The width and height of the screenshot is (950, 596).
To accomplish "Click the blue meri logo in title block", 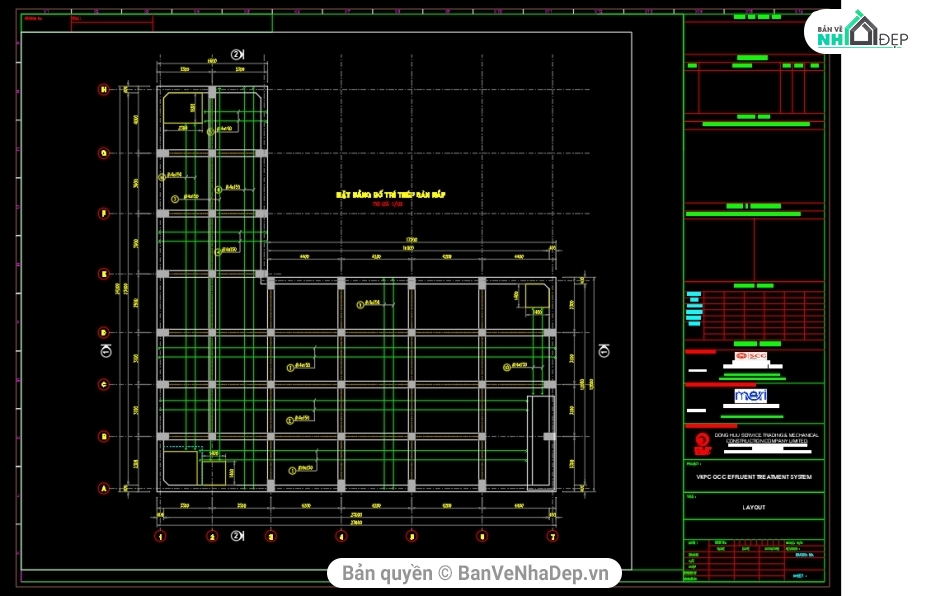I will (x=750, y=396).
